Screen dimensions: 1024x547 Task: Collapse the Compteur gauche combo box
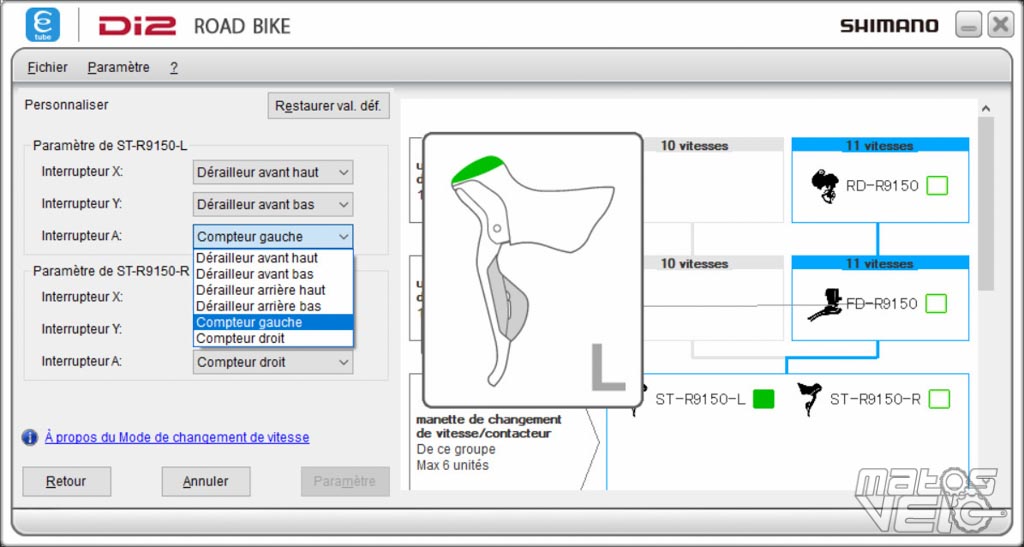pyautogui.click(x=273, y=236)
